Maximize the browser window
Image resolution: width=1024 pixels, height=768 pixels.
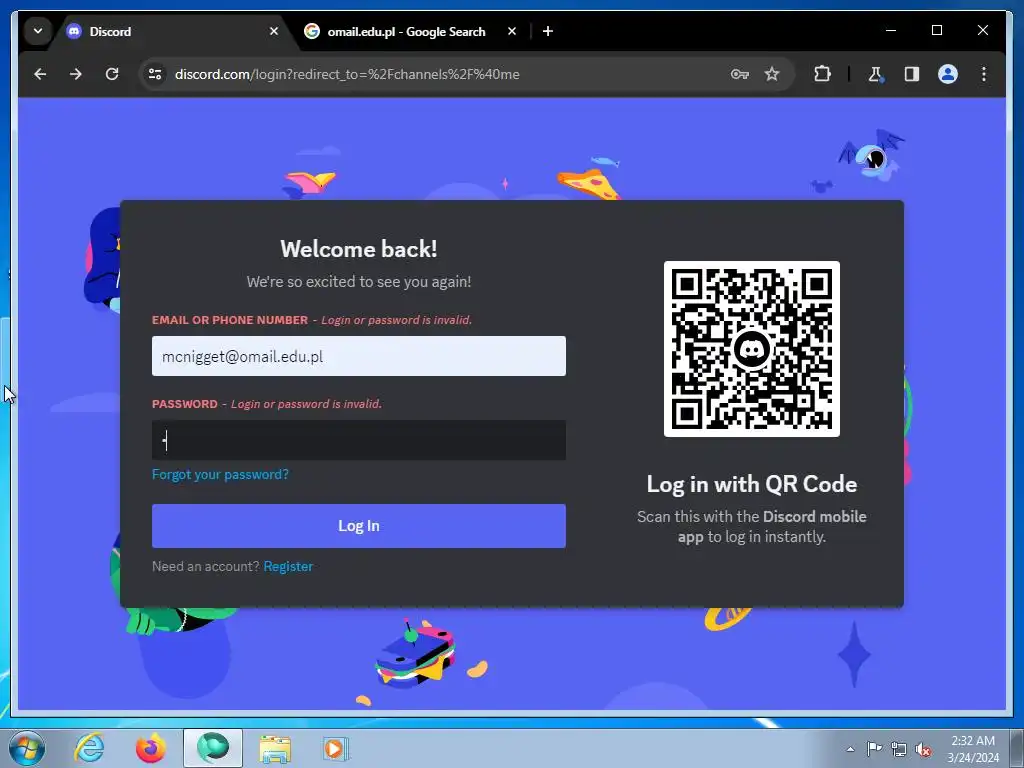pos(936,31)
